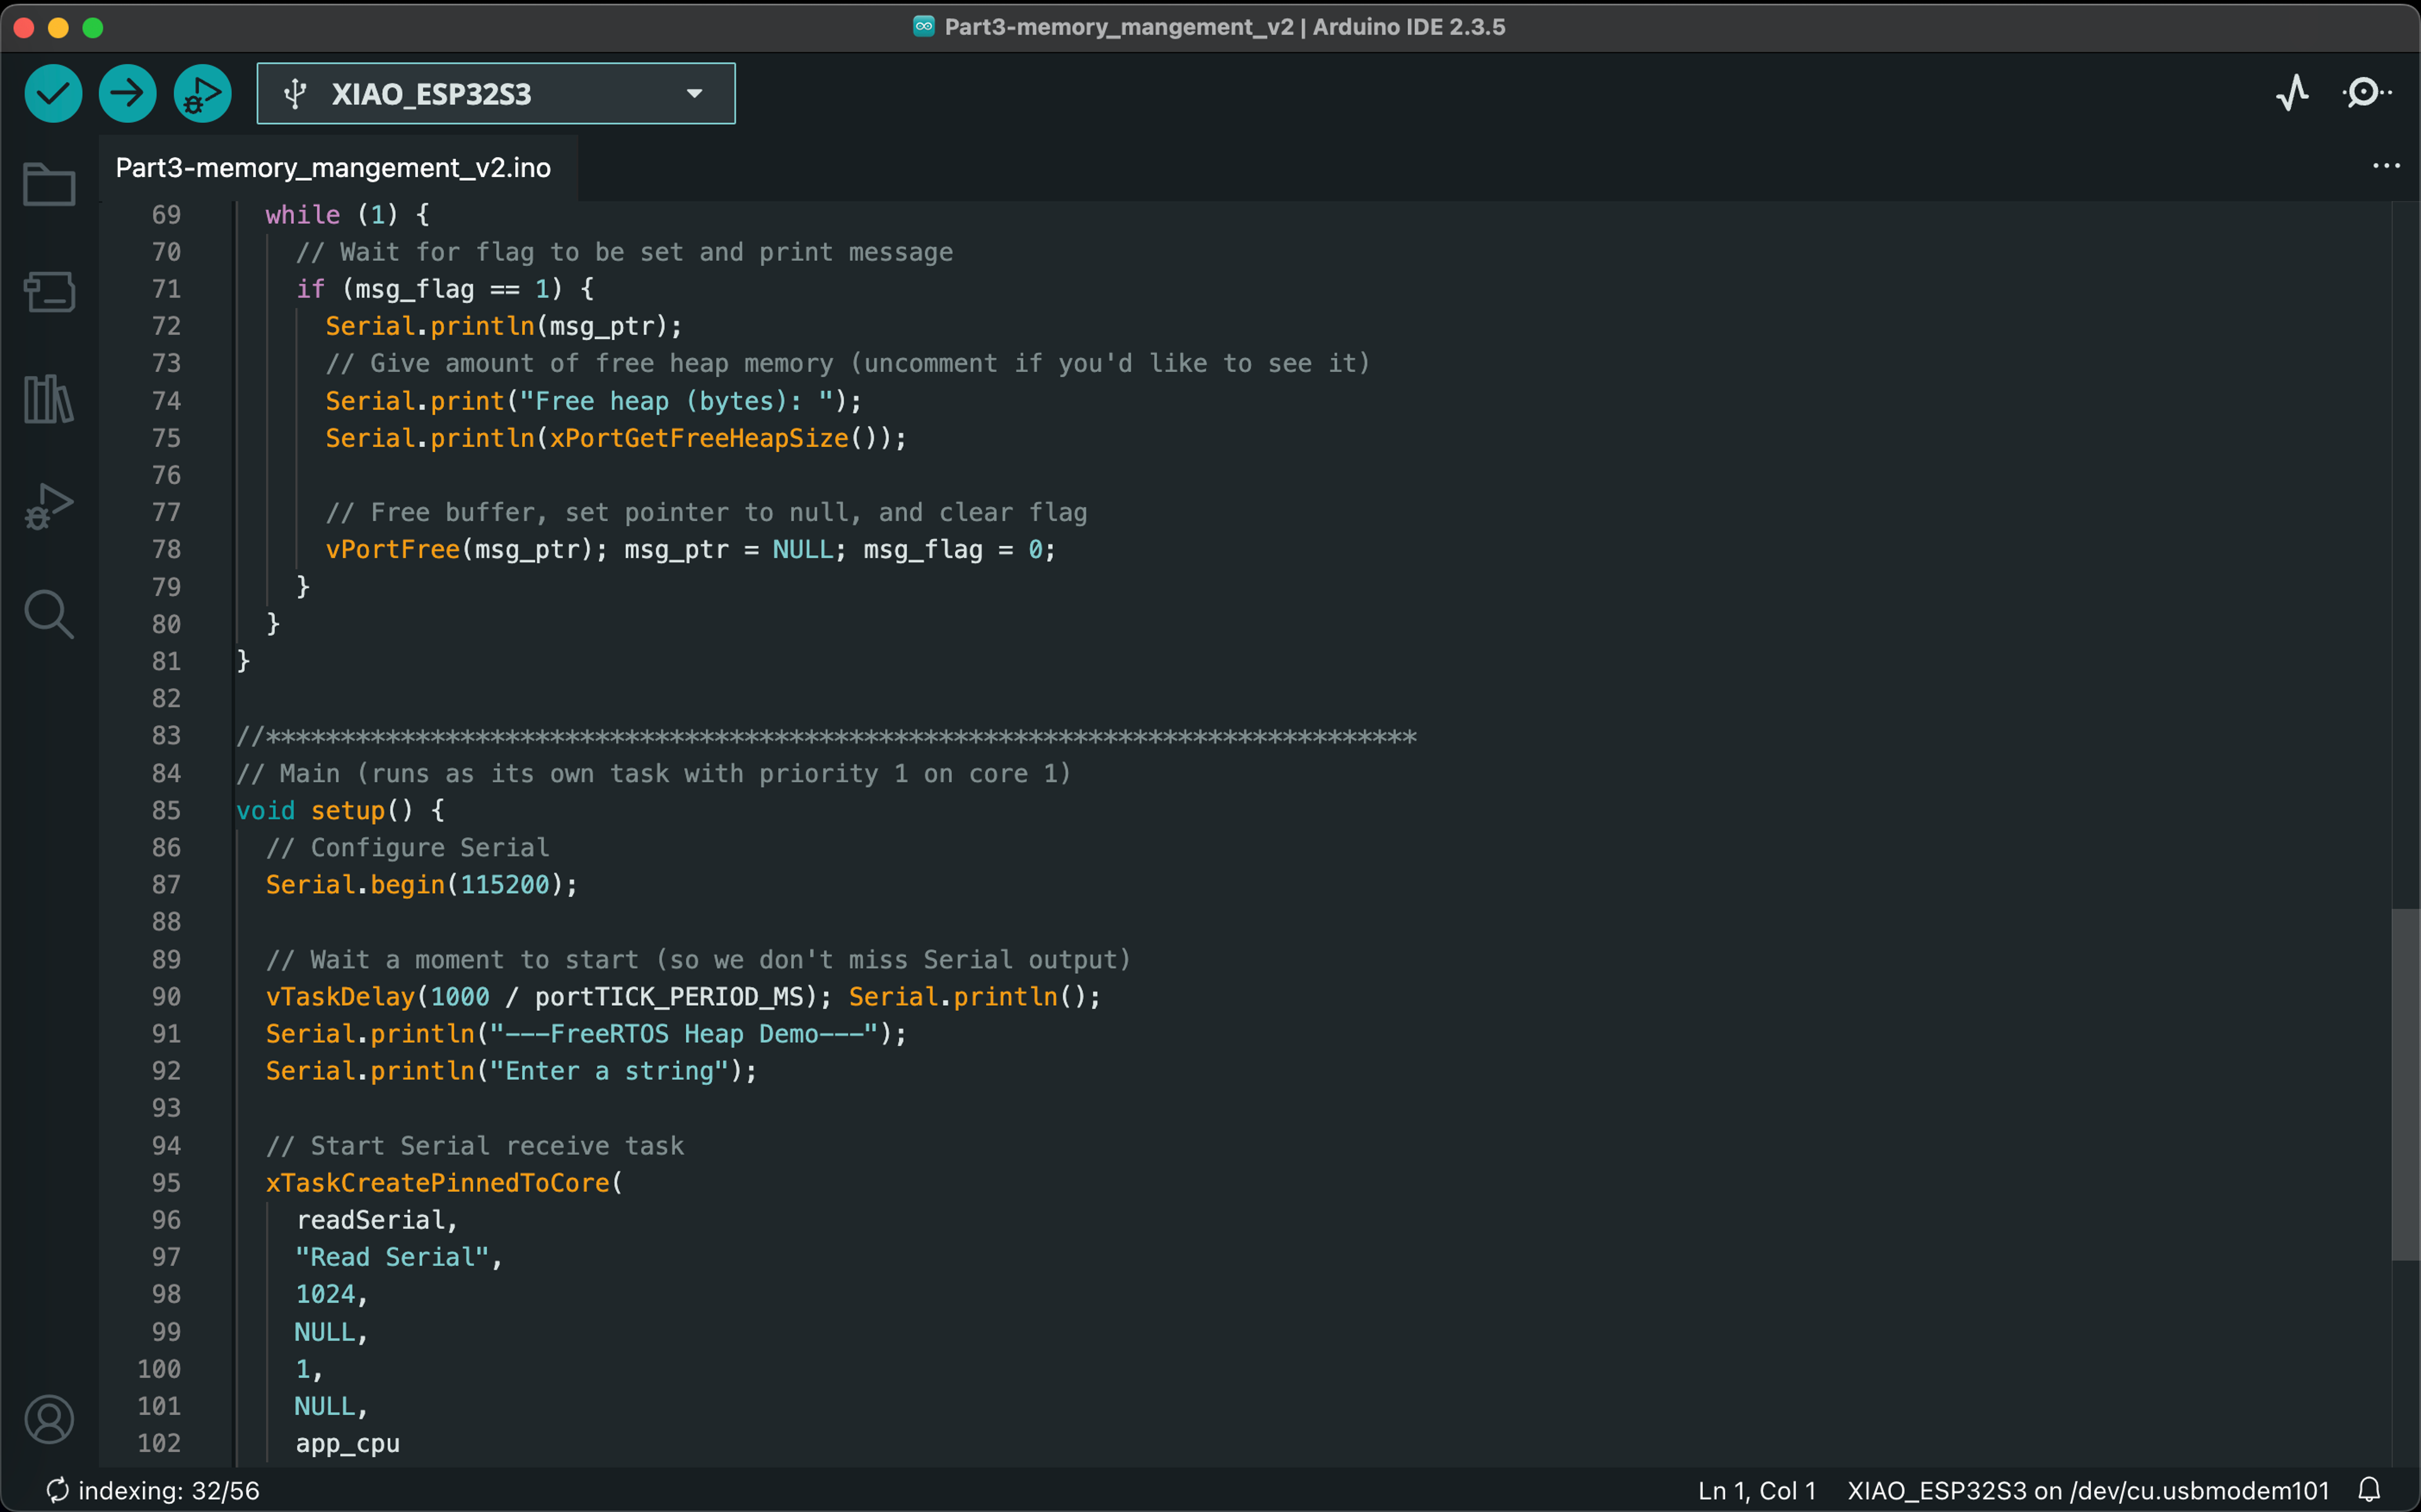Click the XIAO_ESP32S3 on /dev/cu.usbmodem101 status text
This screenshot has height=1512, width=2421.
(2088, 1490)
